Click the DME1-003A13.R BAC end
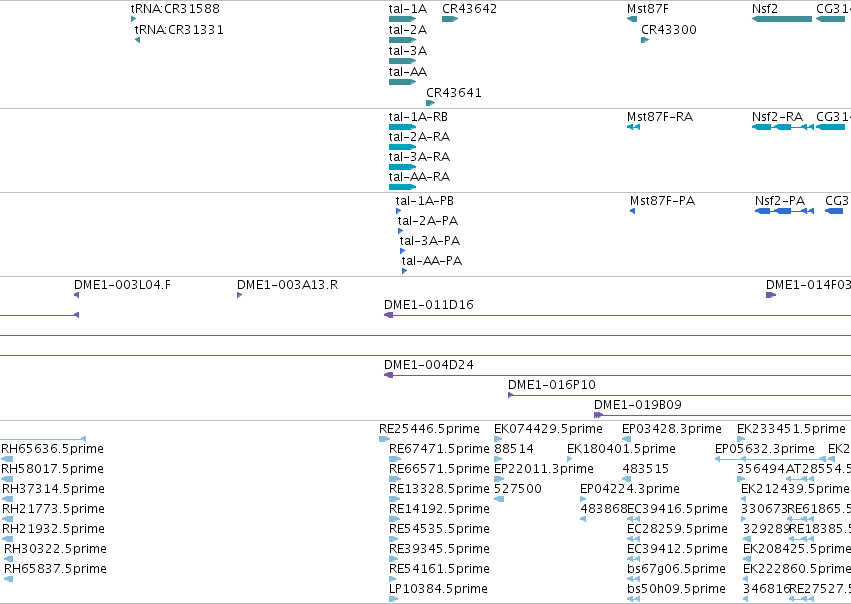The height and width of the screenshot is (604, 851). [239, 295]
